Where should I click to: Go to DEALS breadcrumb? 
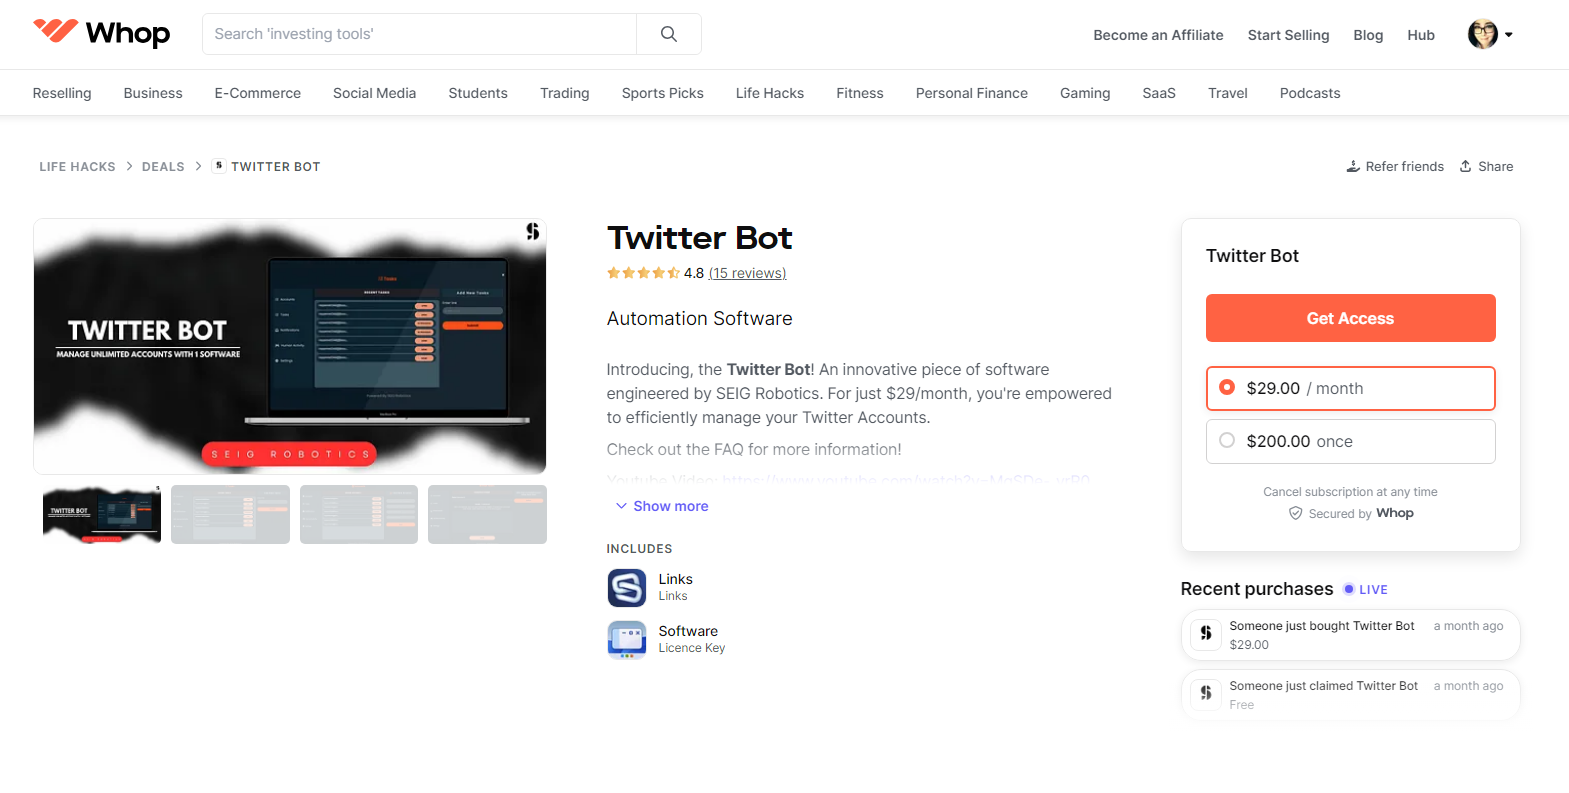(163, 167)
